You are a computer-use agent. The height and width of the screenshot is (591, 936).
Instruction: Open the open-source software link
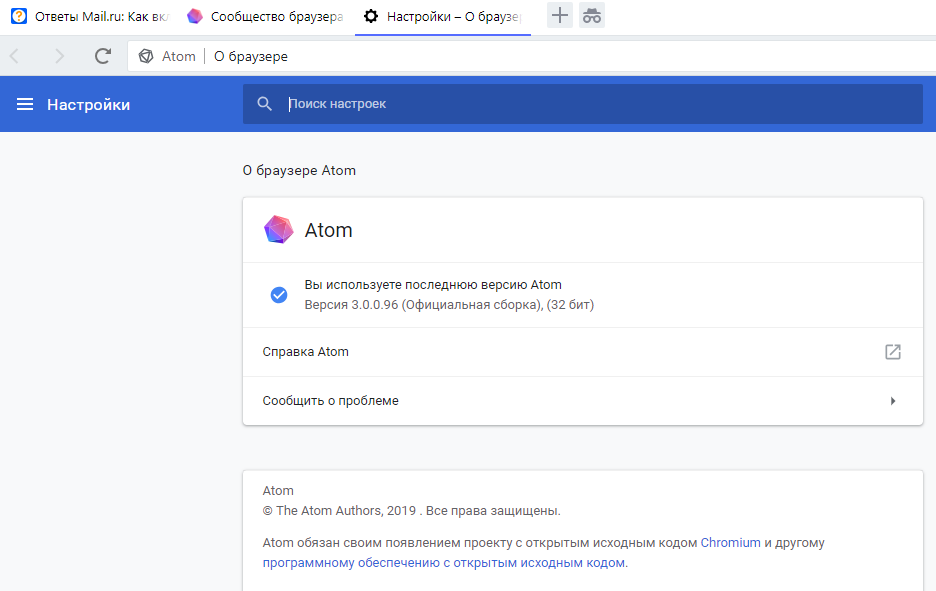point(444,562)
